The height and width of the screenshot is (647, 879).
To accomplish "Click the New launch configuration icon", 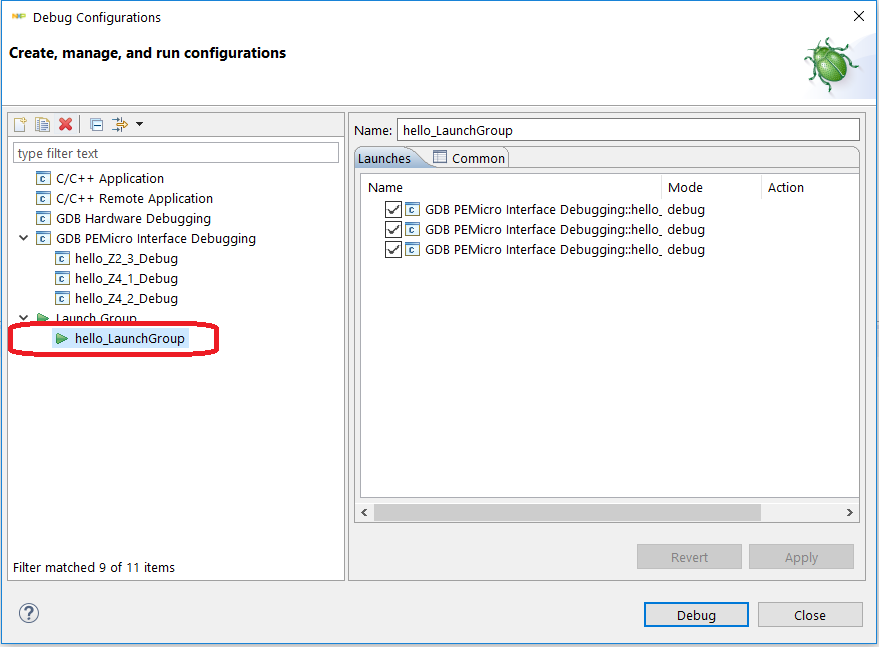I will point(21,124).
